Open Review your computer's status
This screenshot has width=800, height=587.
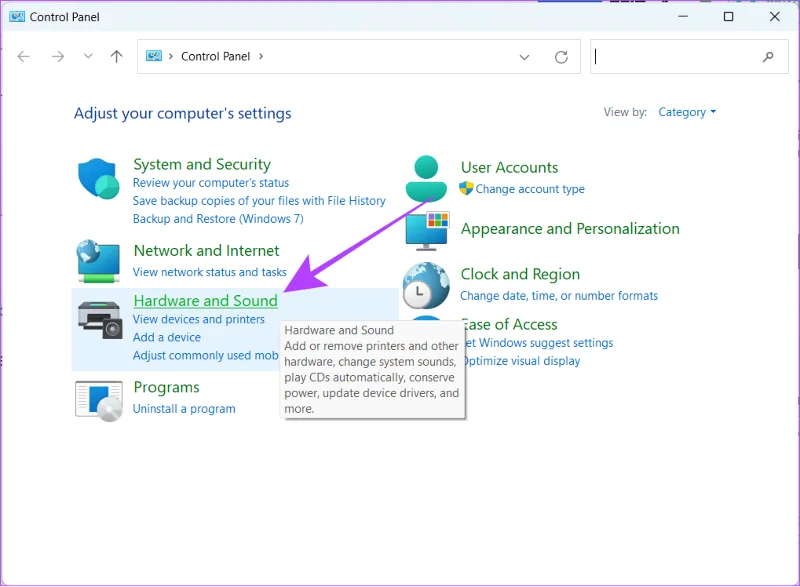click(211, 183)
